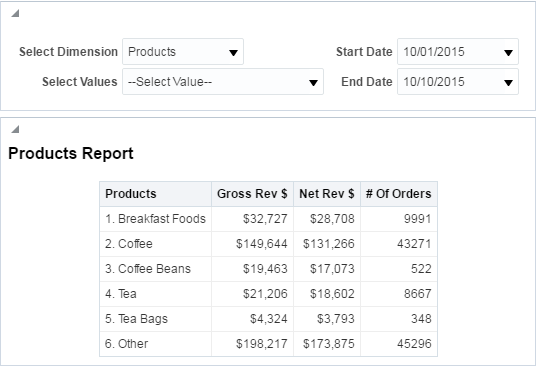Select the Tea Bags row

268,319
